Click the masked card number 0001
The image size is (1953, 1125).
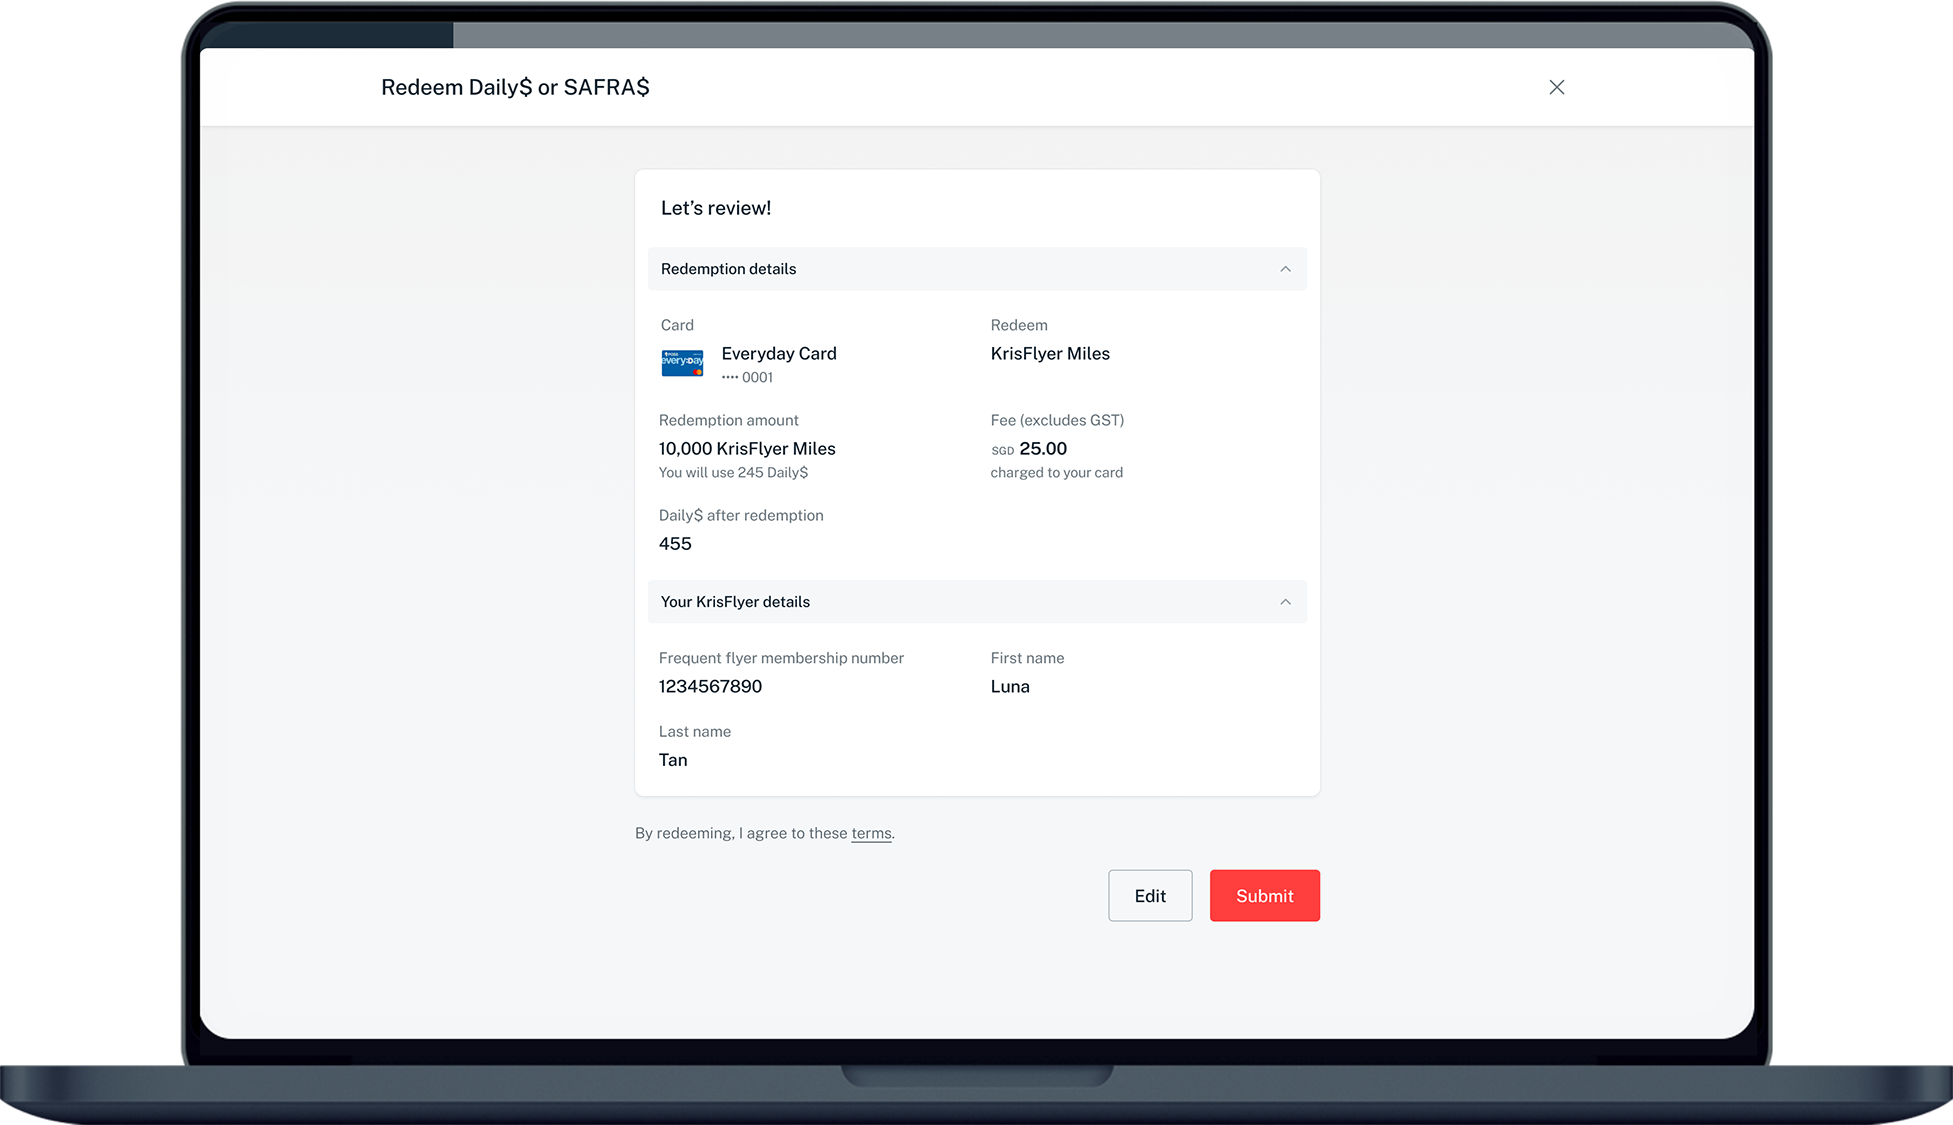click(x=747, y=378)
